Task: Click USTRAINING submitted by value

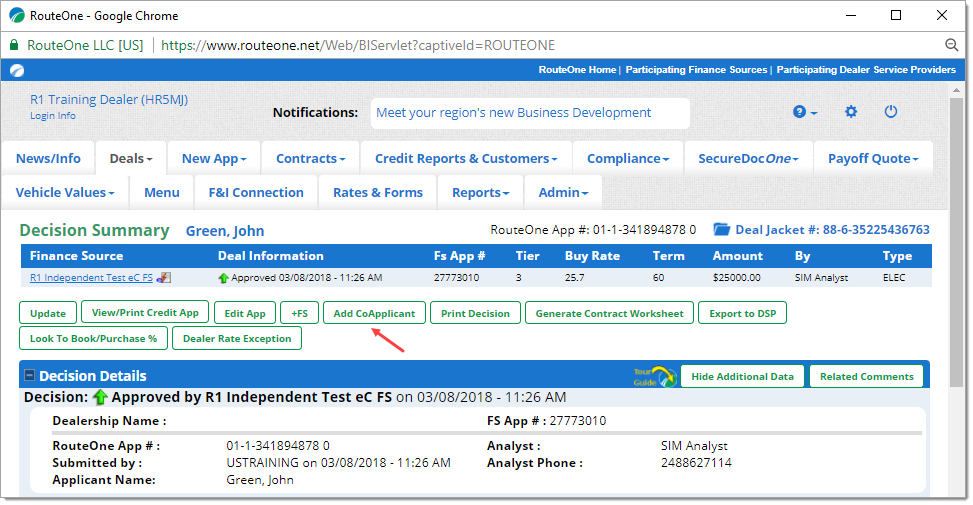Action: (x=338, y=463)
